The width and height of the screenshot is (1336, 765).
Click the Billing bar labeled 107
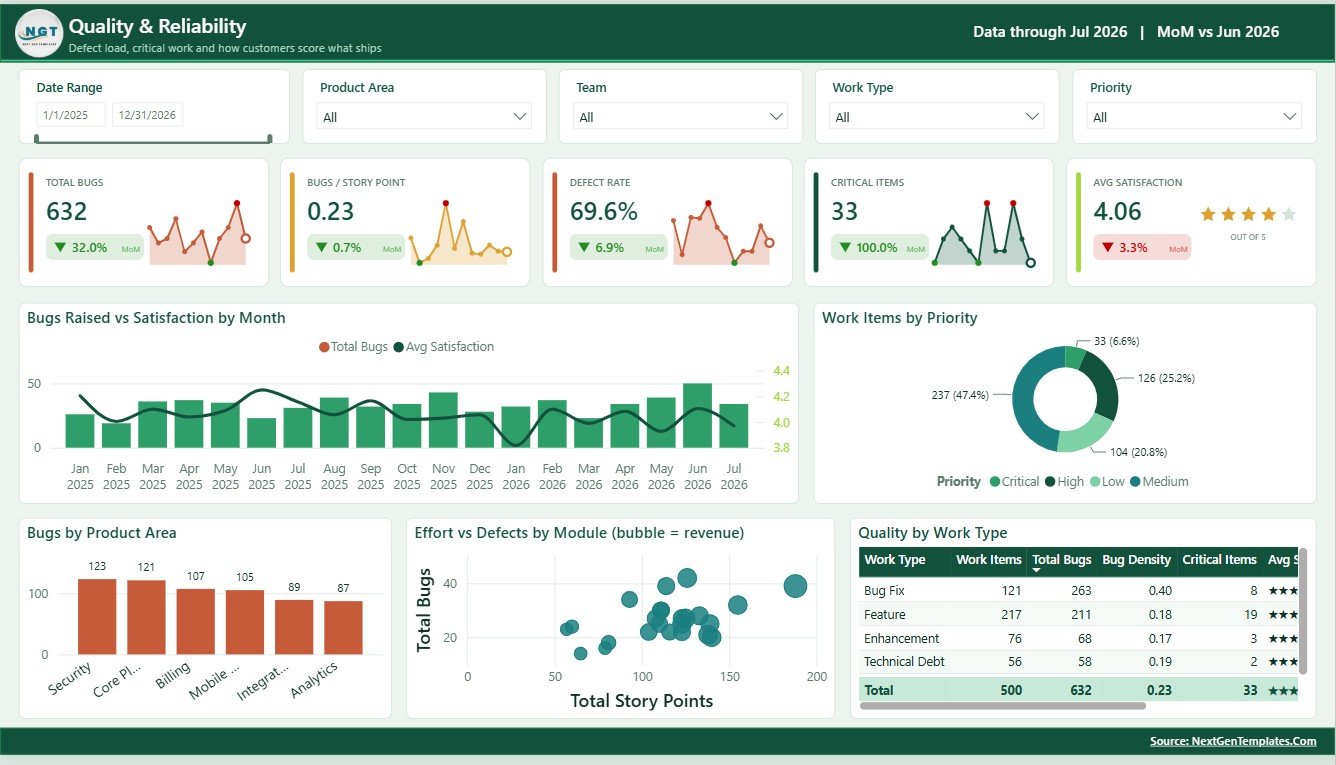[196, 622]
